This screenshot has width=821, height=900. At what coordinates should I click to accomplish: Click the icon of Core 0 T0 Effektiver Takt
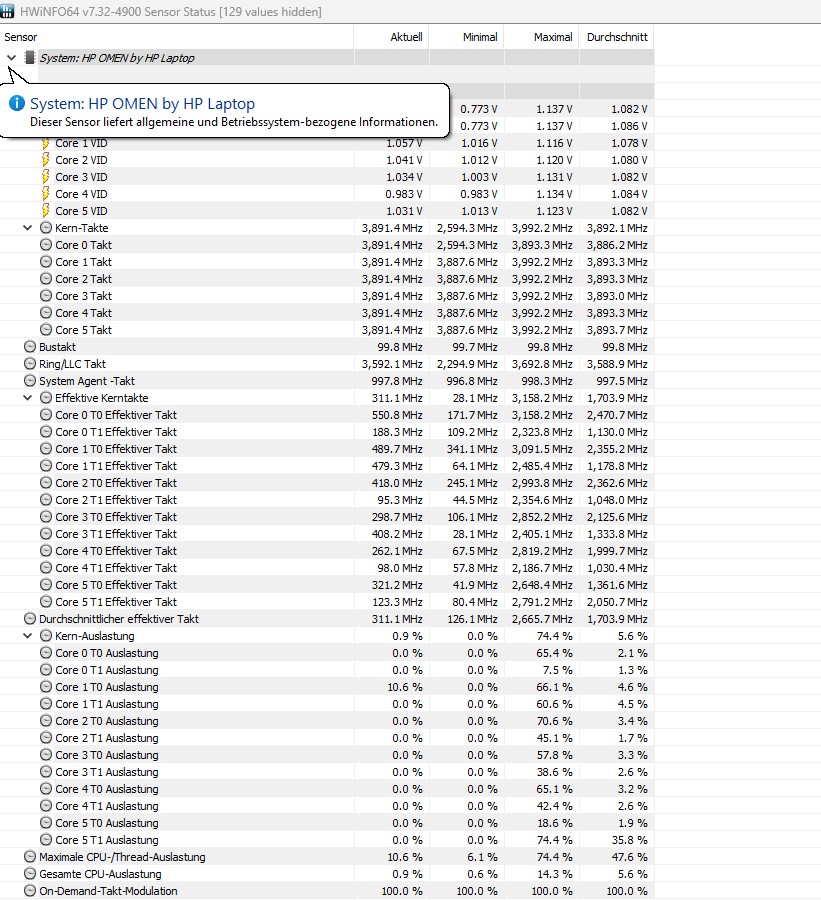[x=46, y=414]
